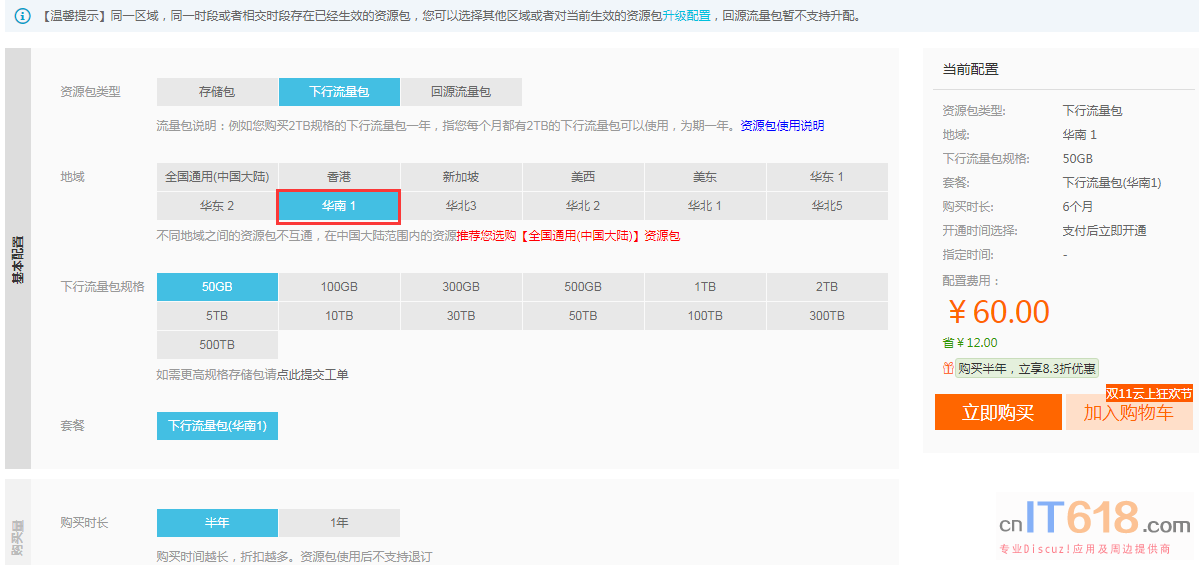Choose the 500TB package specification

coord(217,345)
